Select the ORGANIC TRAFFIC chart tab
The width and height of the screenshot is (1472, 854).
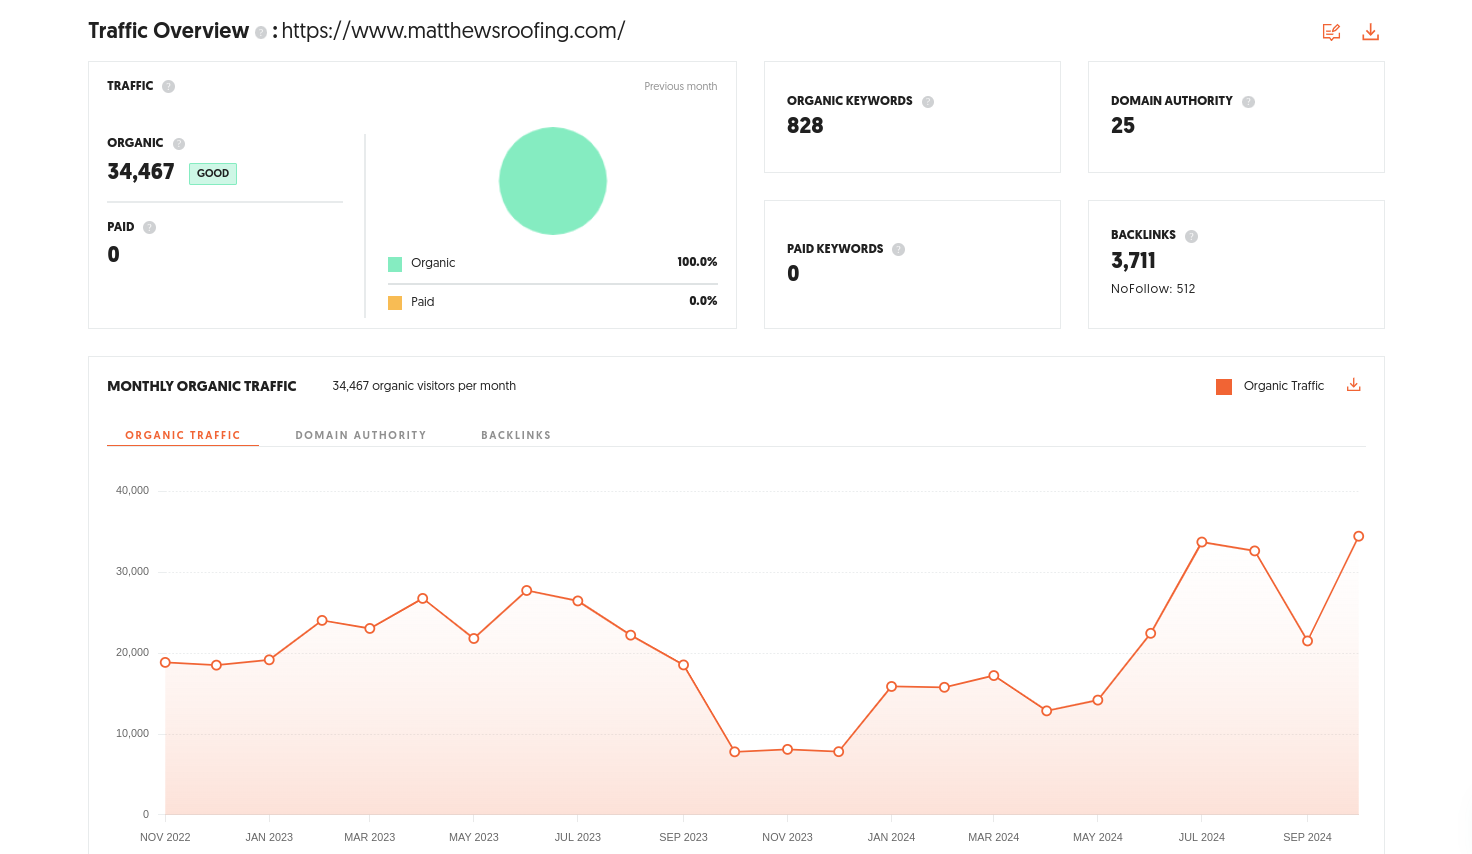(x=183, y=435)
